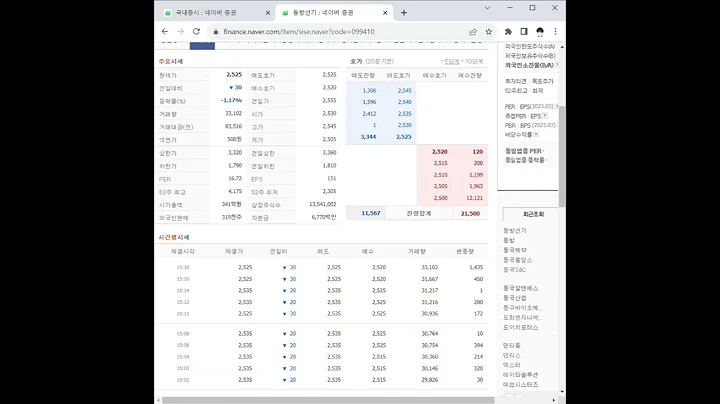Click the browser forward arrow

pyautogui.click(x=180, y=31)
